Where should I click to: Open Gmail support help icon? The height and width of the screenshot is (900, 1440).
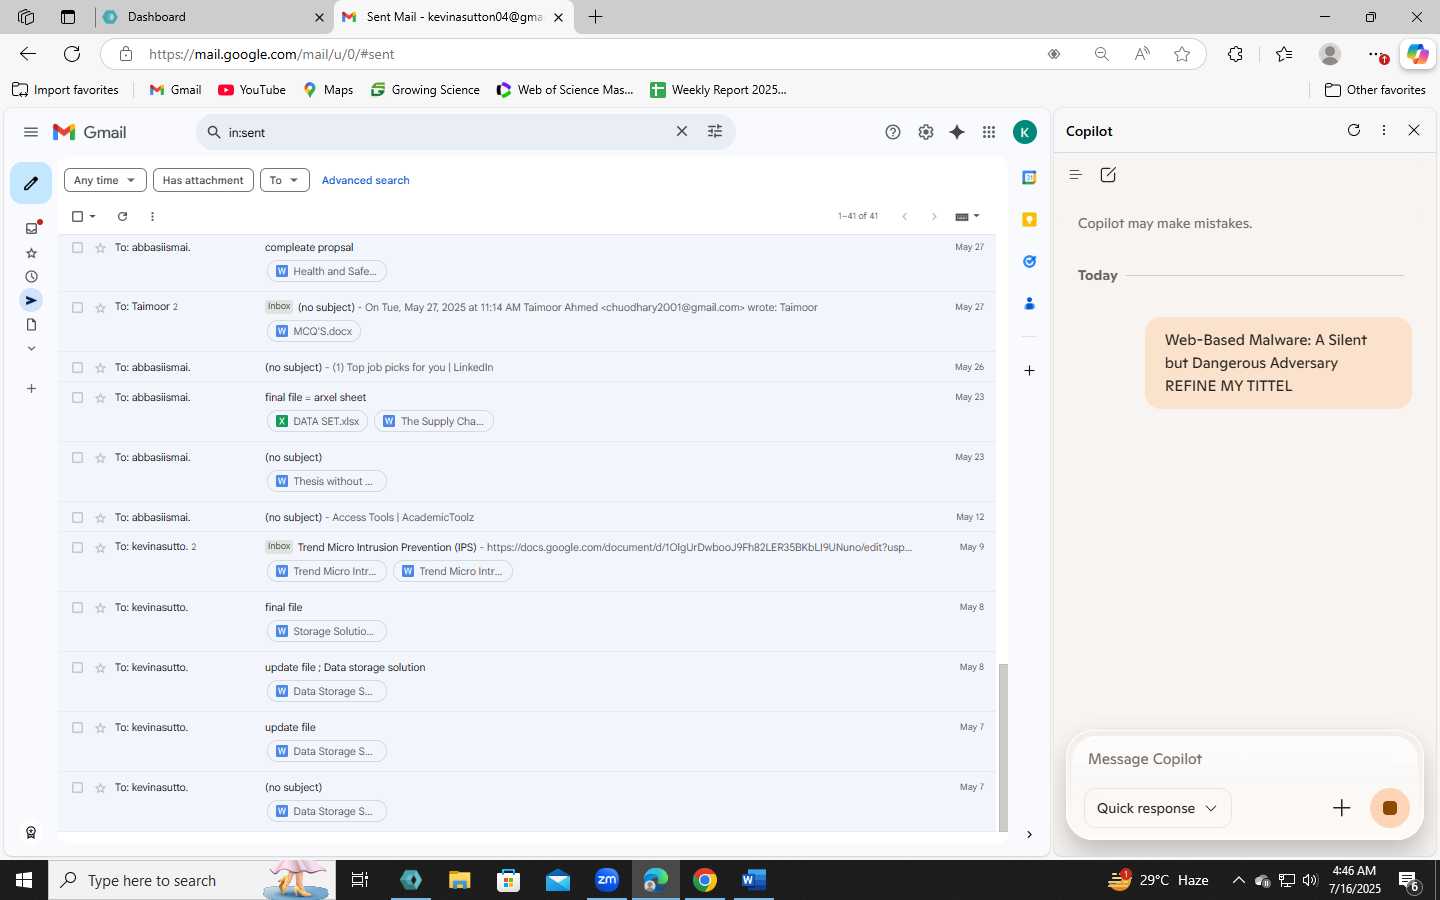[893, 132]
